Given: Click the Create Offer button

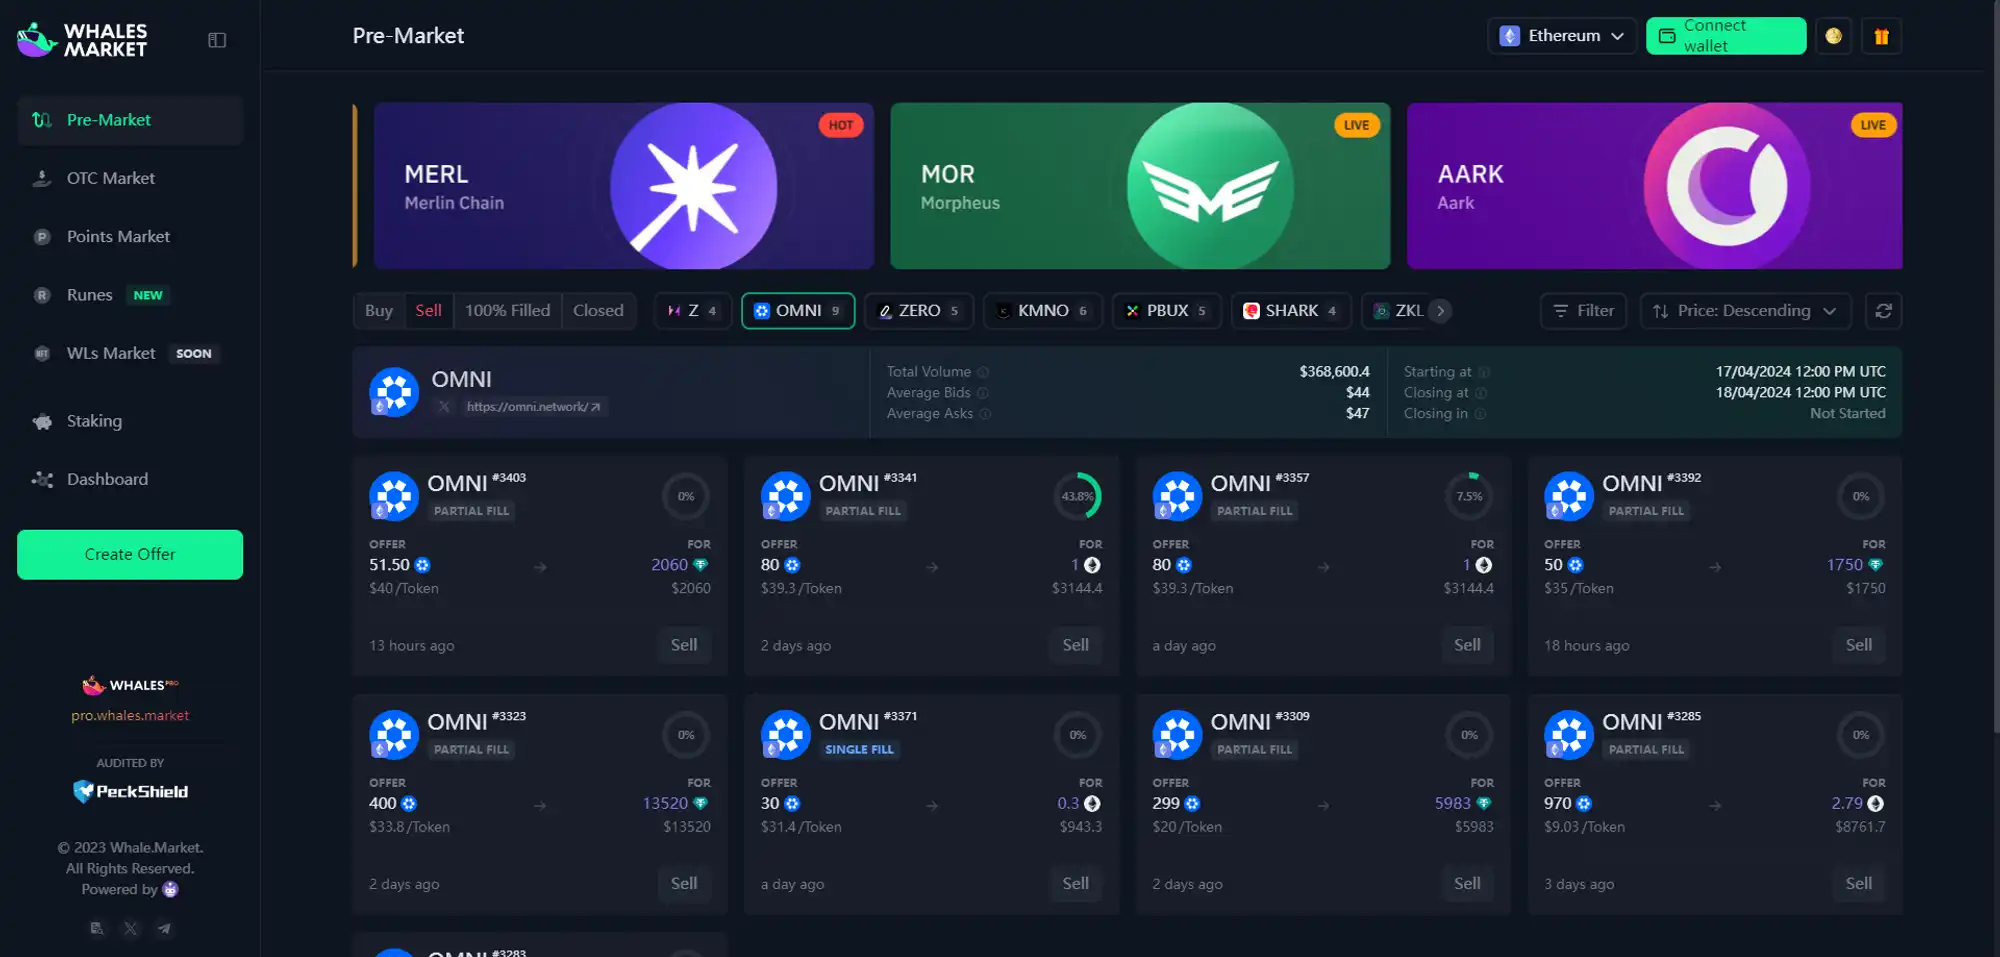Looking at the screenshot, I should click(130, 554).
